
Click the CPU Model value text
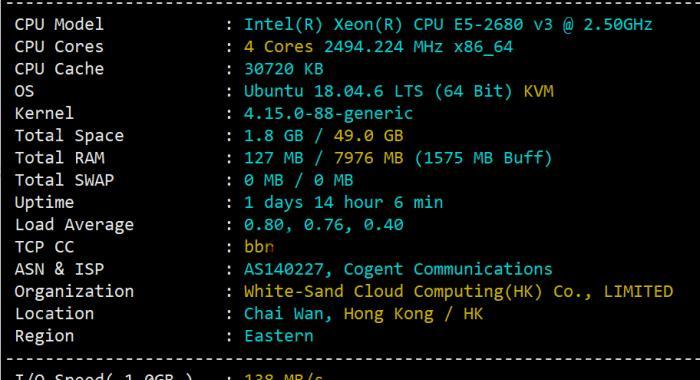coord(448,25)
